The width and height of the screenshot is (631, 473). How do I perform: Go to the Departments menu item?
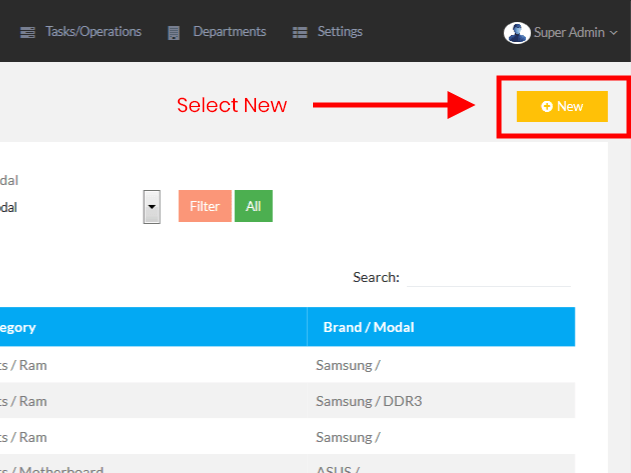point(229,32)
